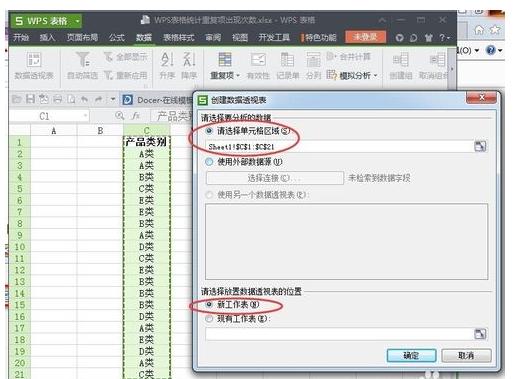Switch to the 审阅 ribbon tab
Screen dimensions: 527x379
[213, 37]
